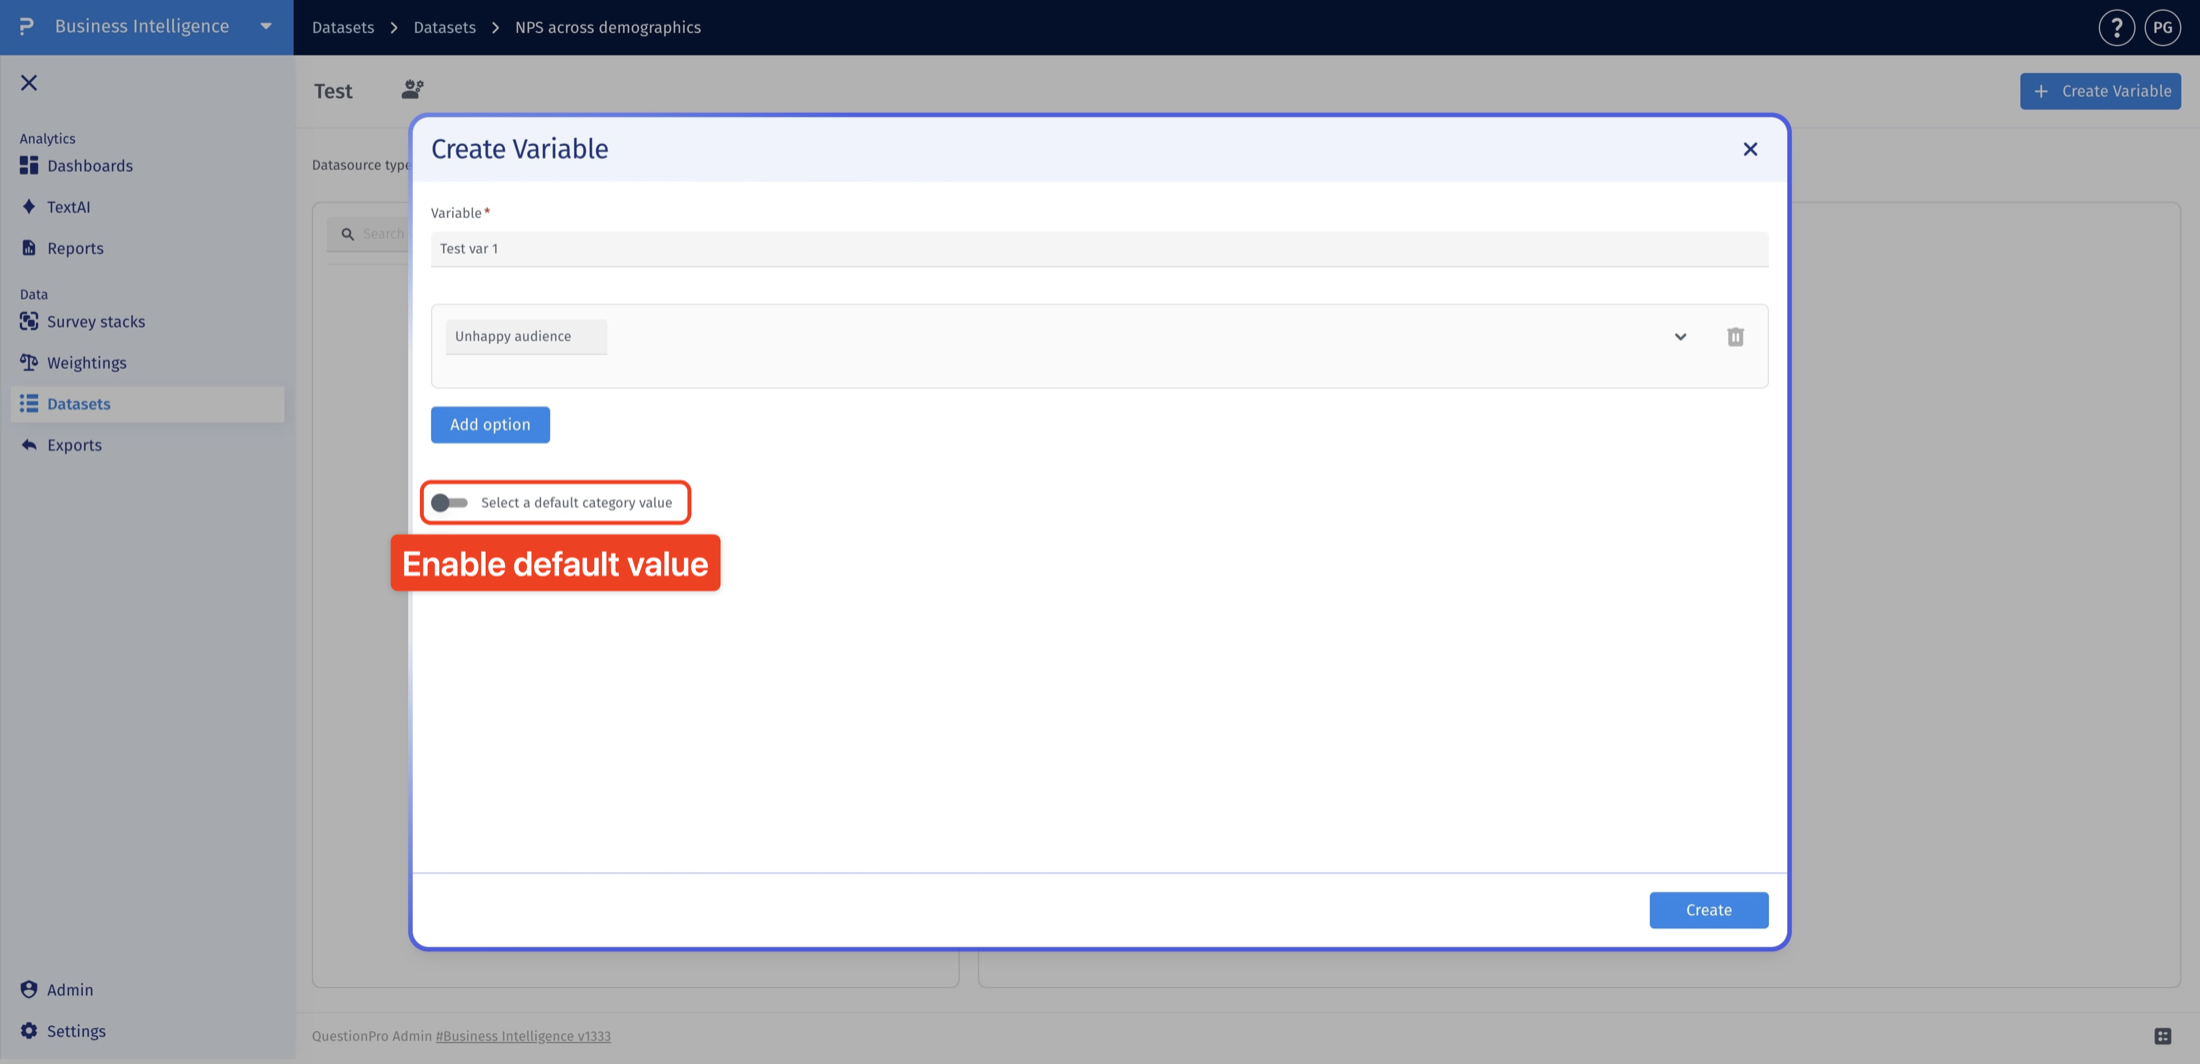Open Exports in the sidebar
Screen dimensions: 2200x1064
[x=74, y=445]
